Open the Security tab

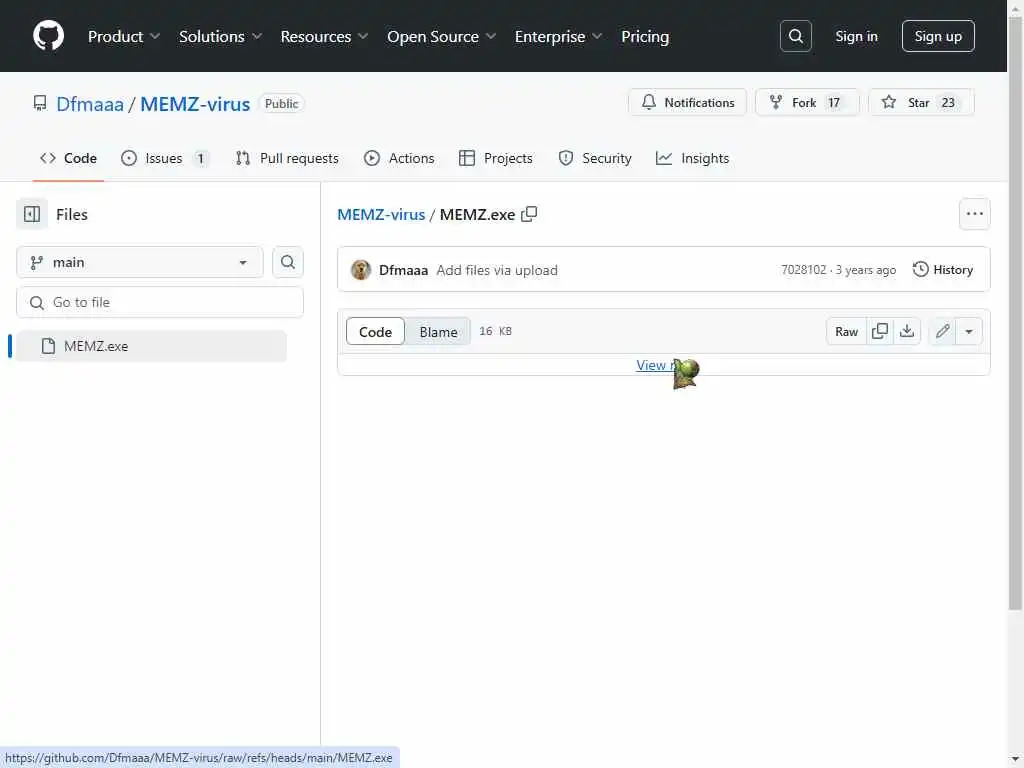point(595,158)
